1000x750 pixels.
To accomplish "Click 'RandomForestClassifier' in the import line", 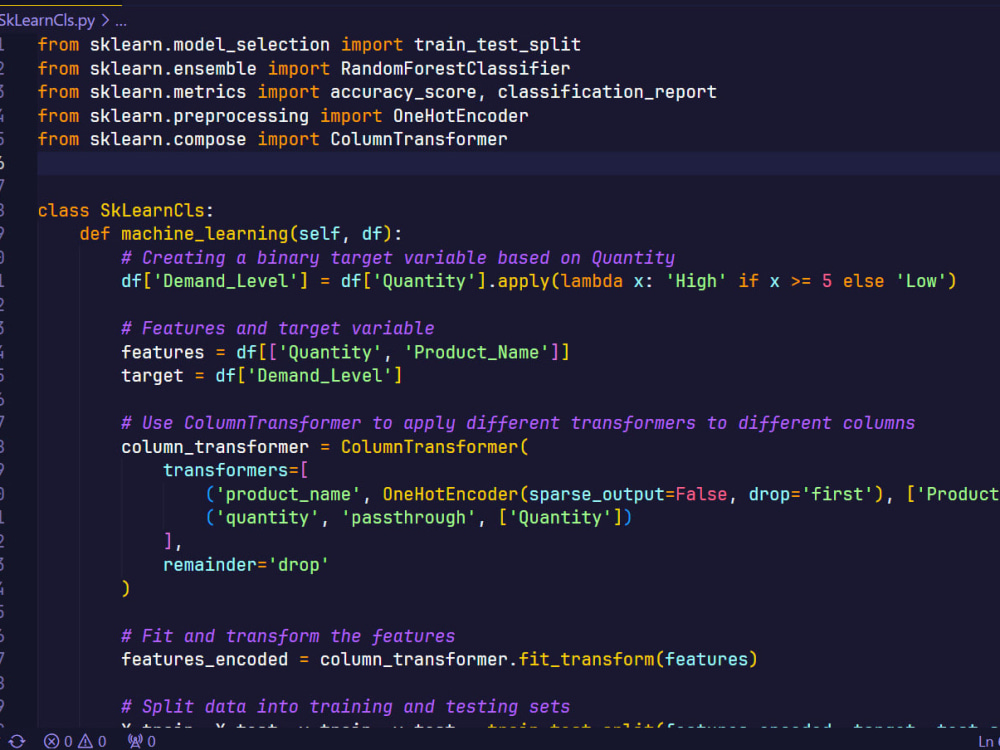I will point(455,68).
